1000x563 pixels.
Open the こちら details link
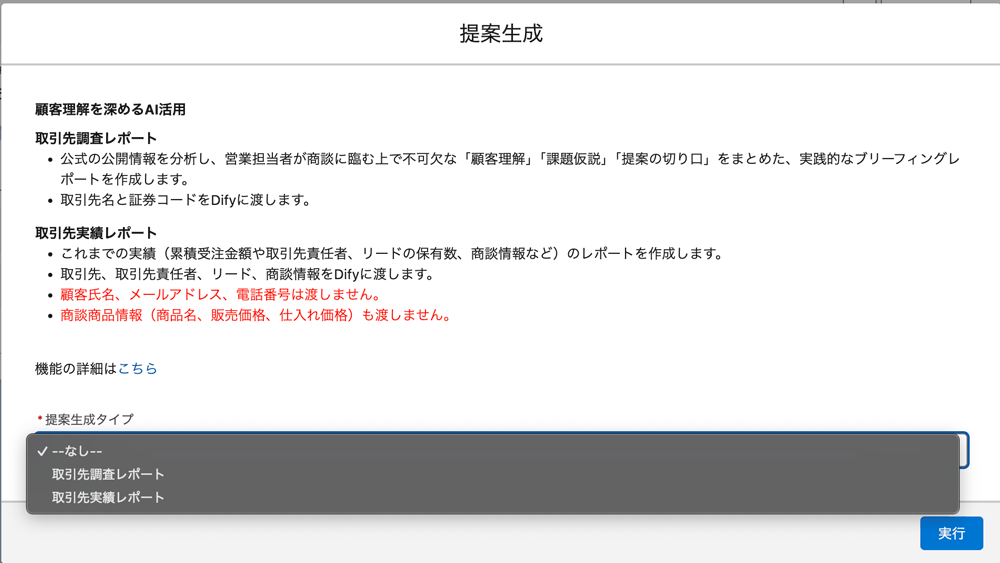coord(137,369)
